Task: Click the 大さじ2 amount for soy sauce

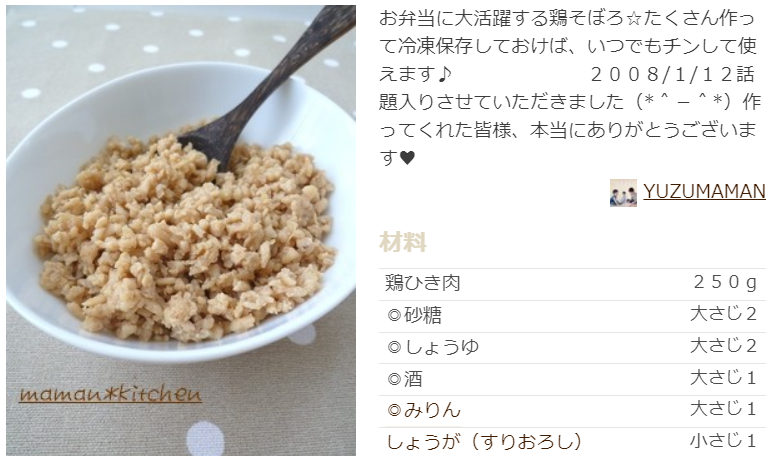Action: tap(723, 346)
